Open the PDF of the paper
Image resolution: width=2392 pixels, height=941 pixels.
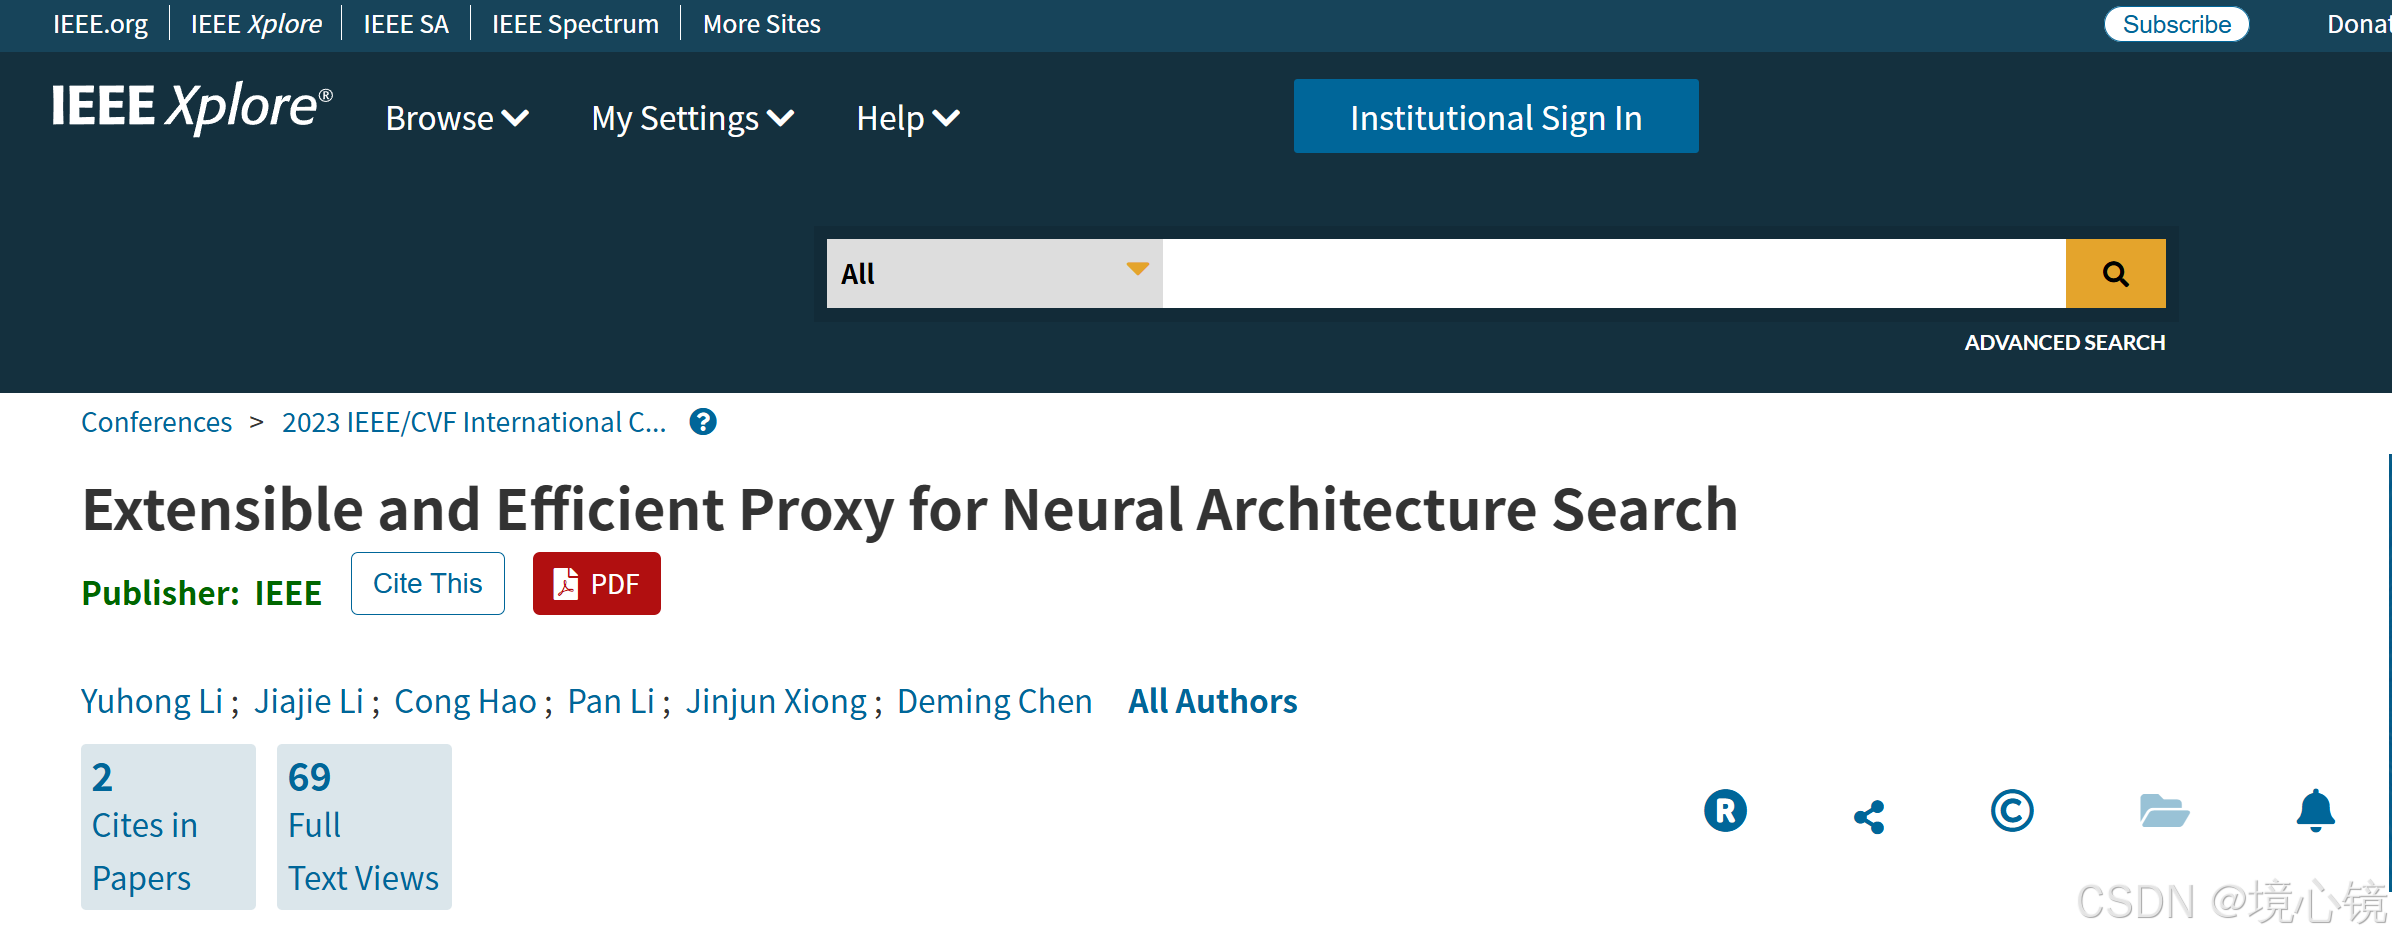[596, 583]
